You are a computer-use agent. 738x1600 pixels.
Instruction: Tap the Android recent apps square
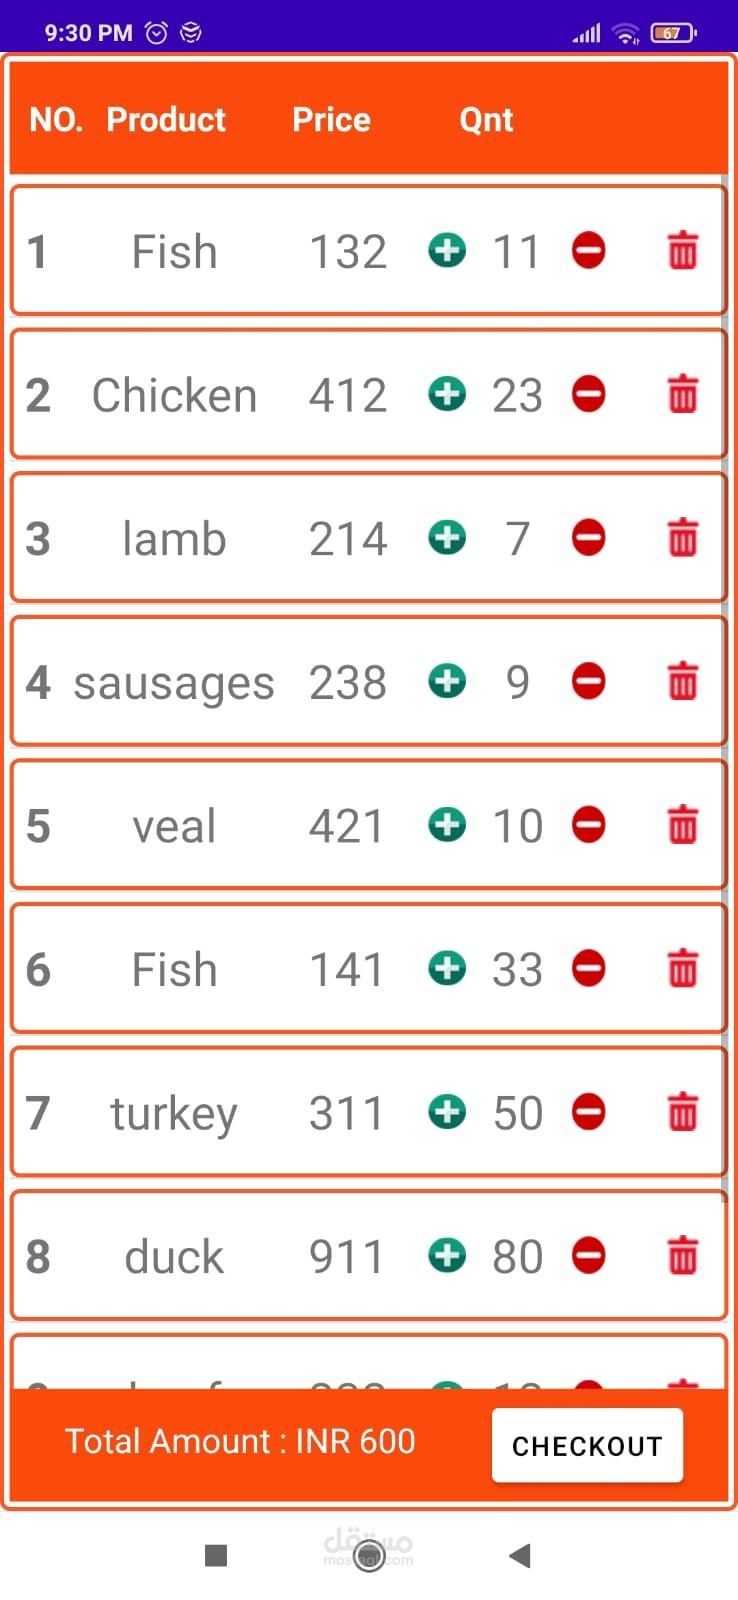(x=216, y=1555)
